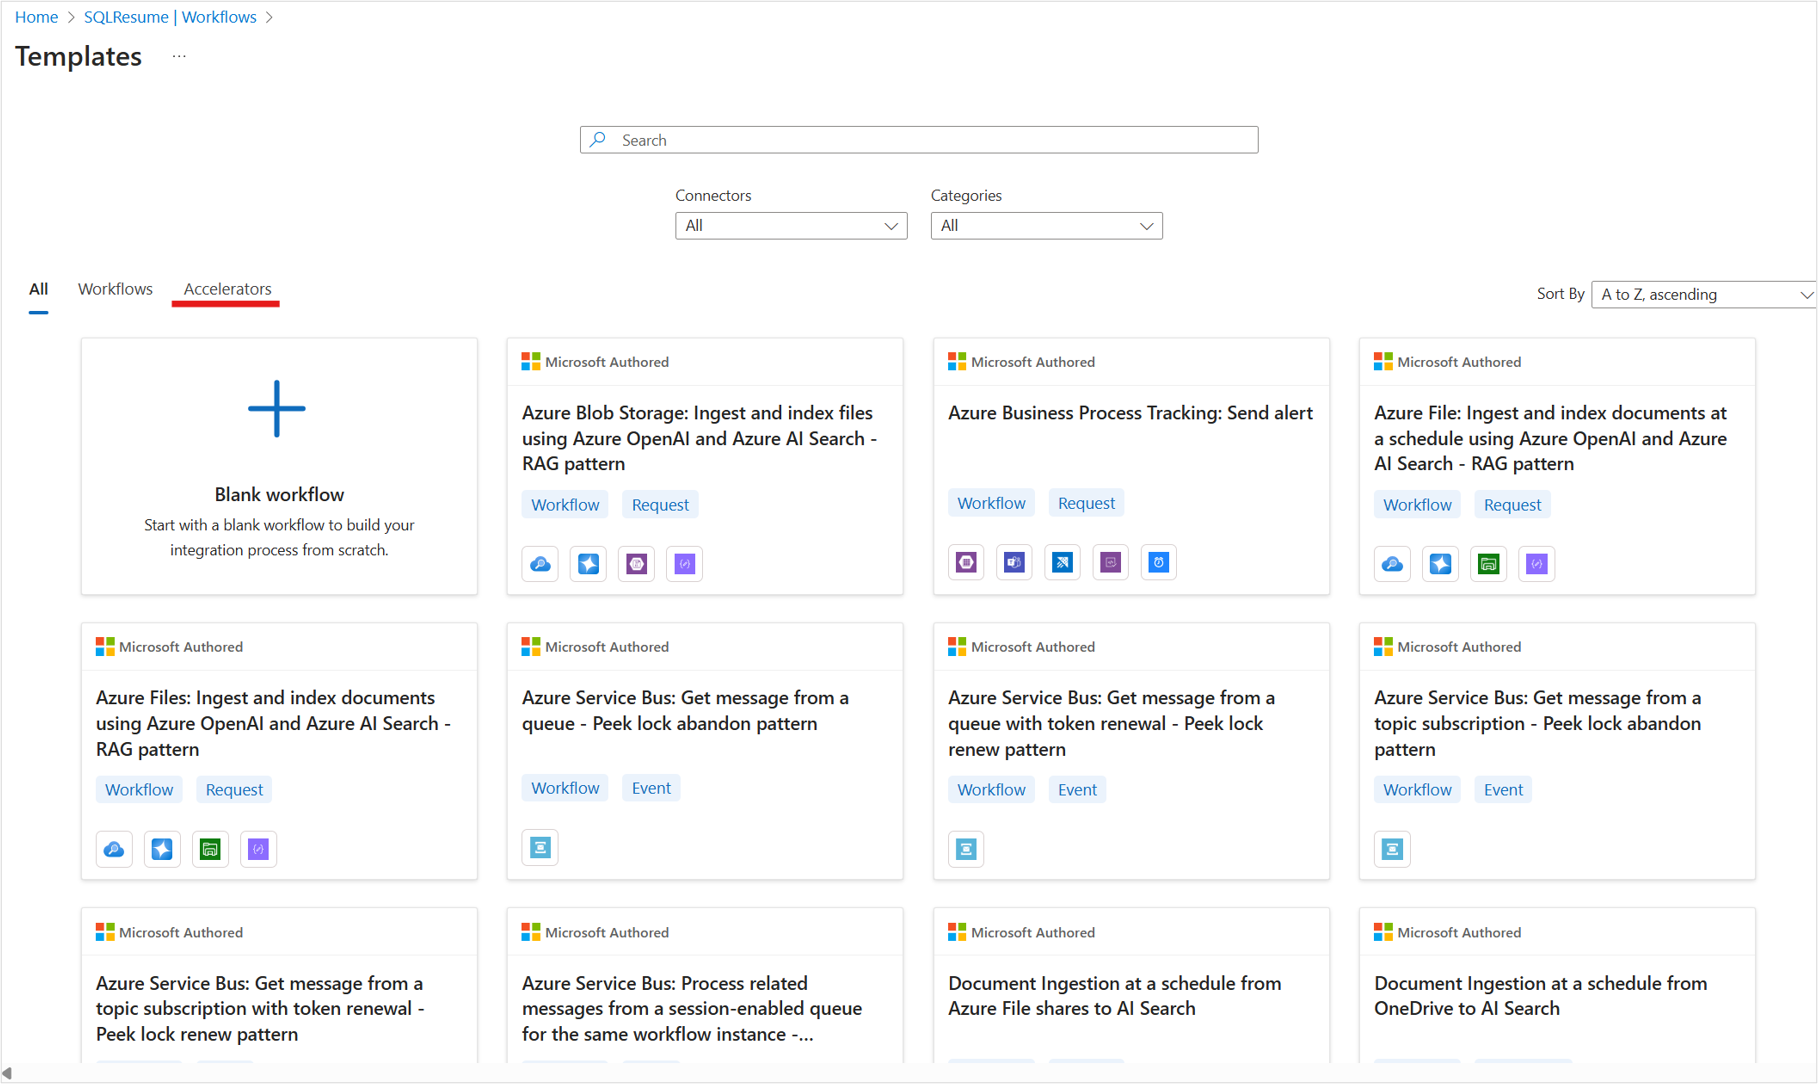Click into the template Search field
Screen dimensions: 1818x1084
(x=930, y=140)
